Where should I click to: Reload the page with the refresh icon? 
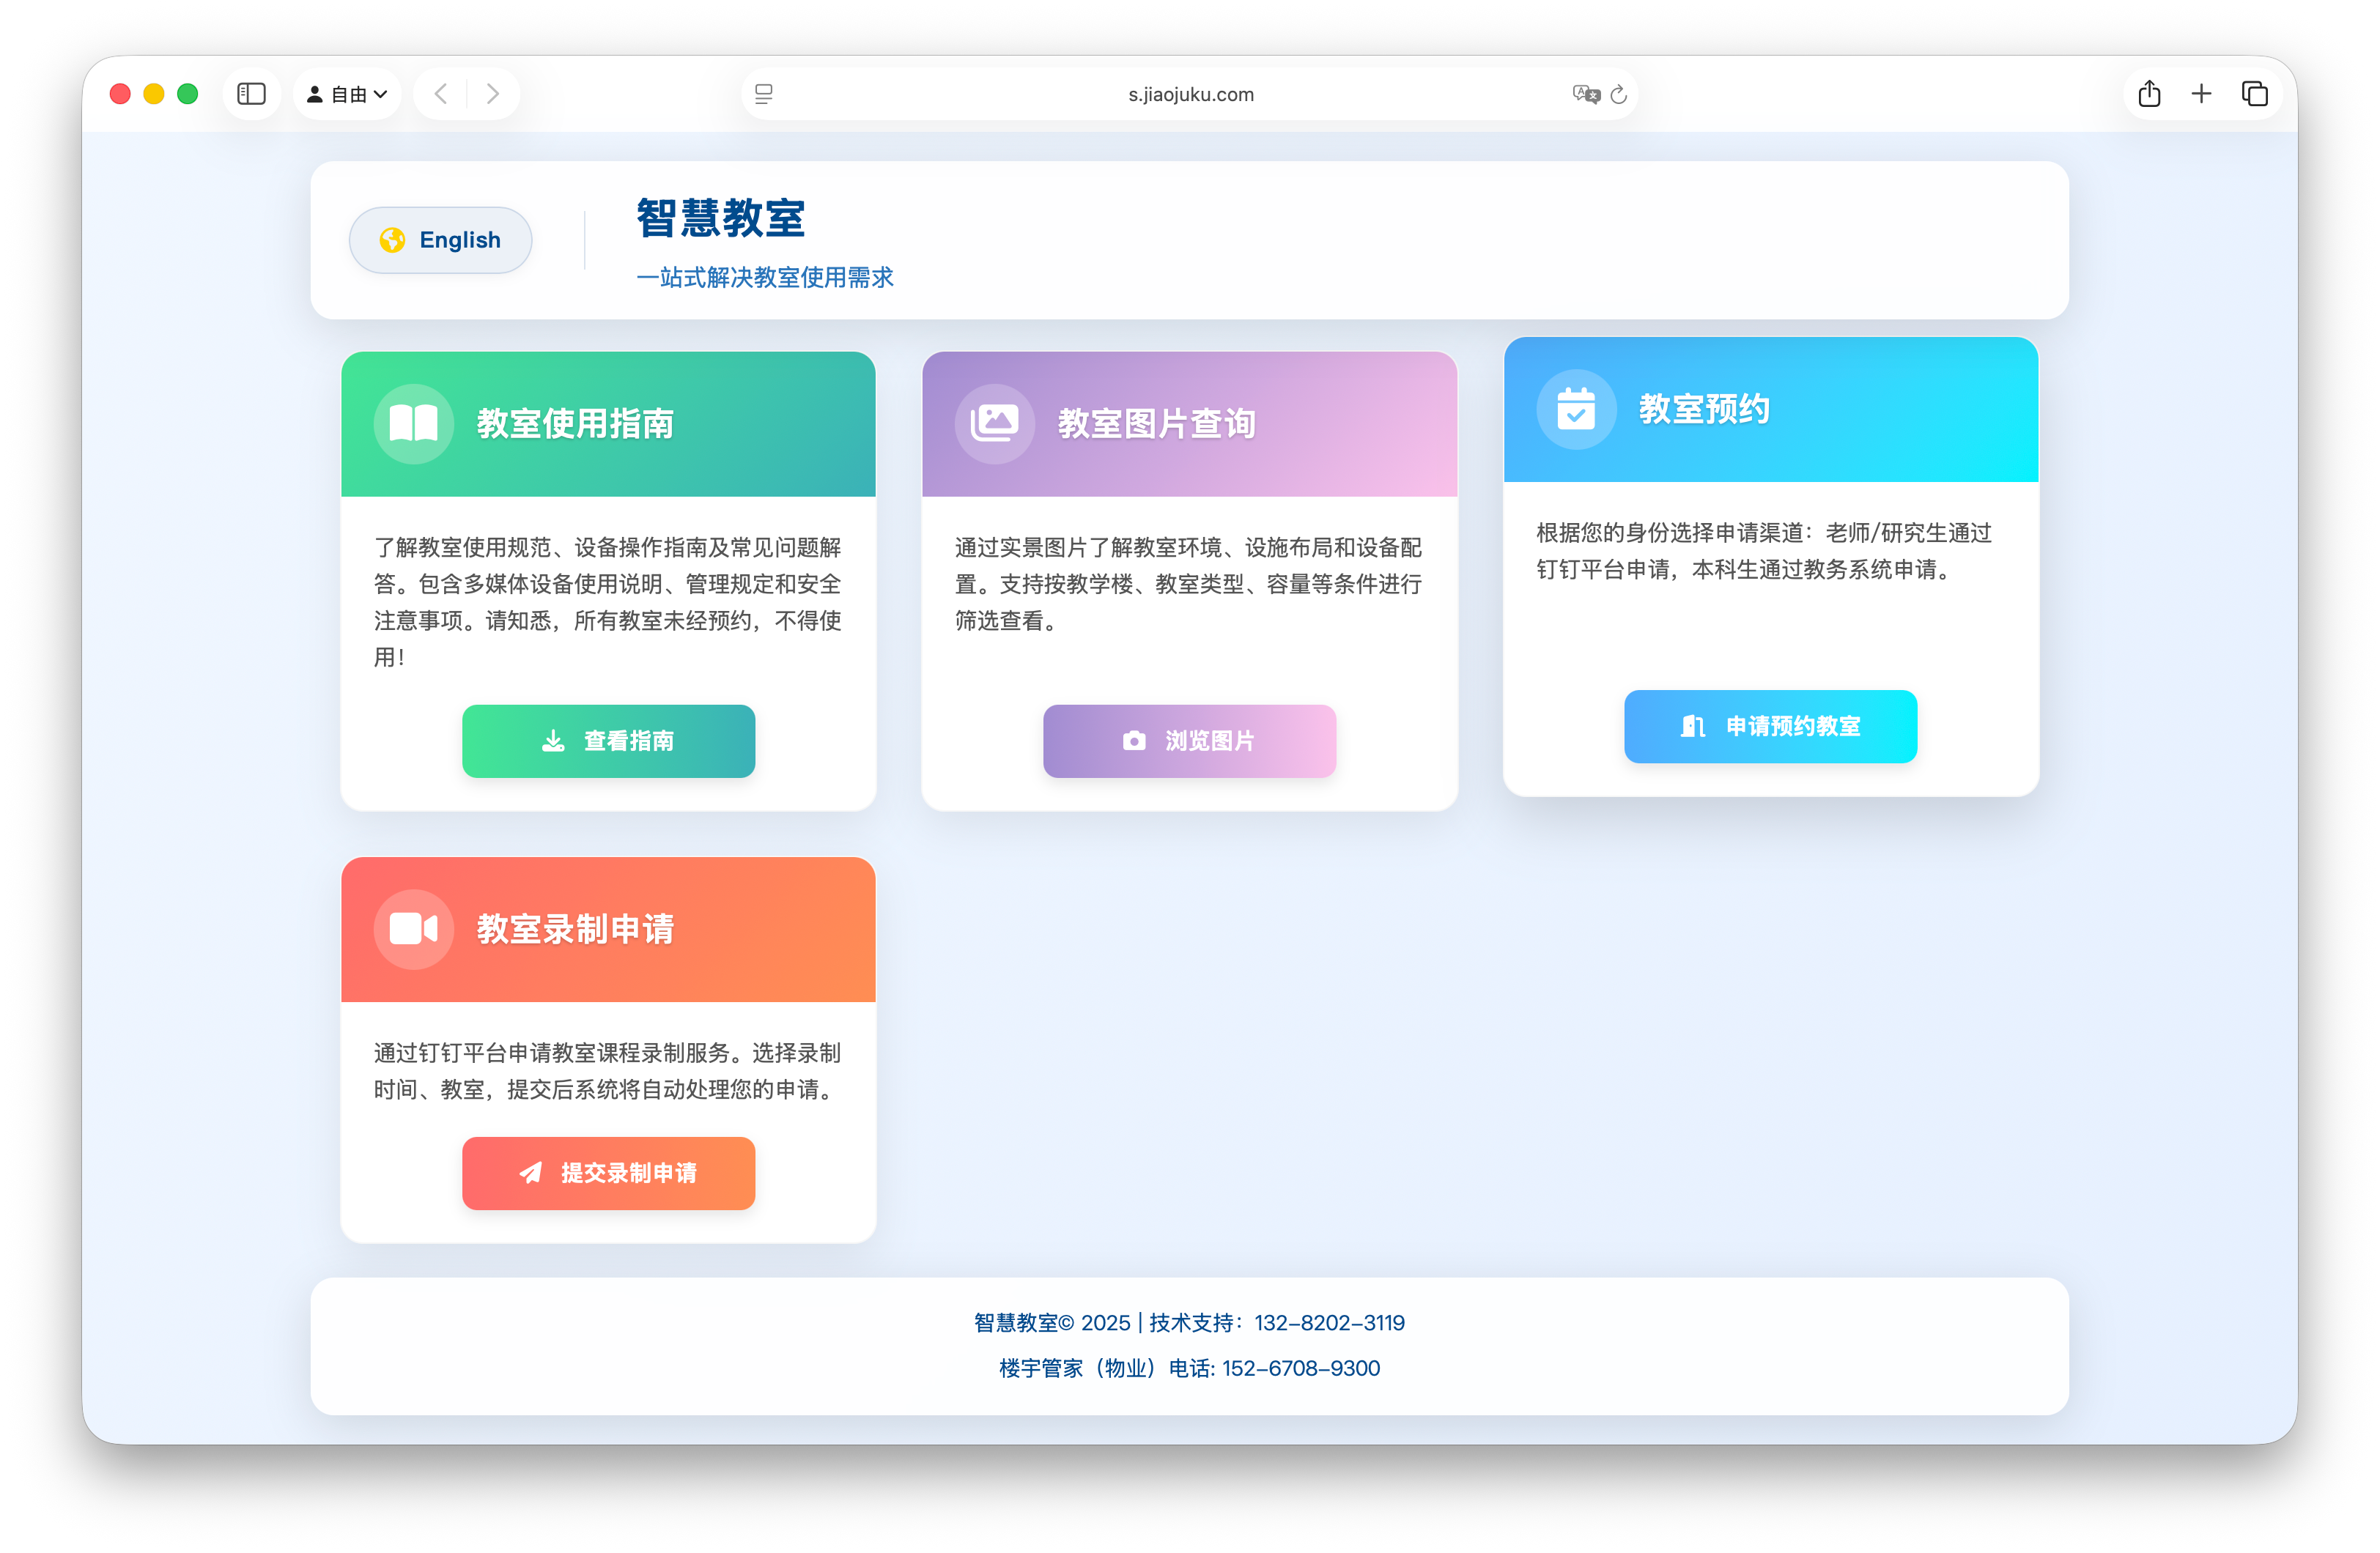1619,94
